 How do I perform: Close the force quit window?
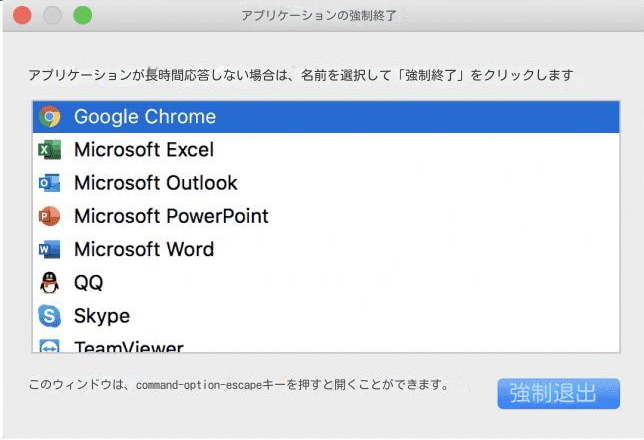[x=22, y=16]
